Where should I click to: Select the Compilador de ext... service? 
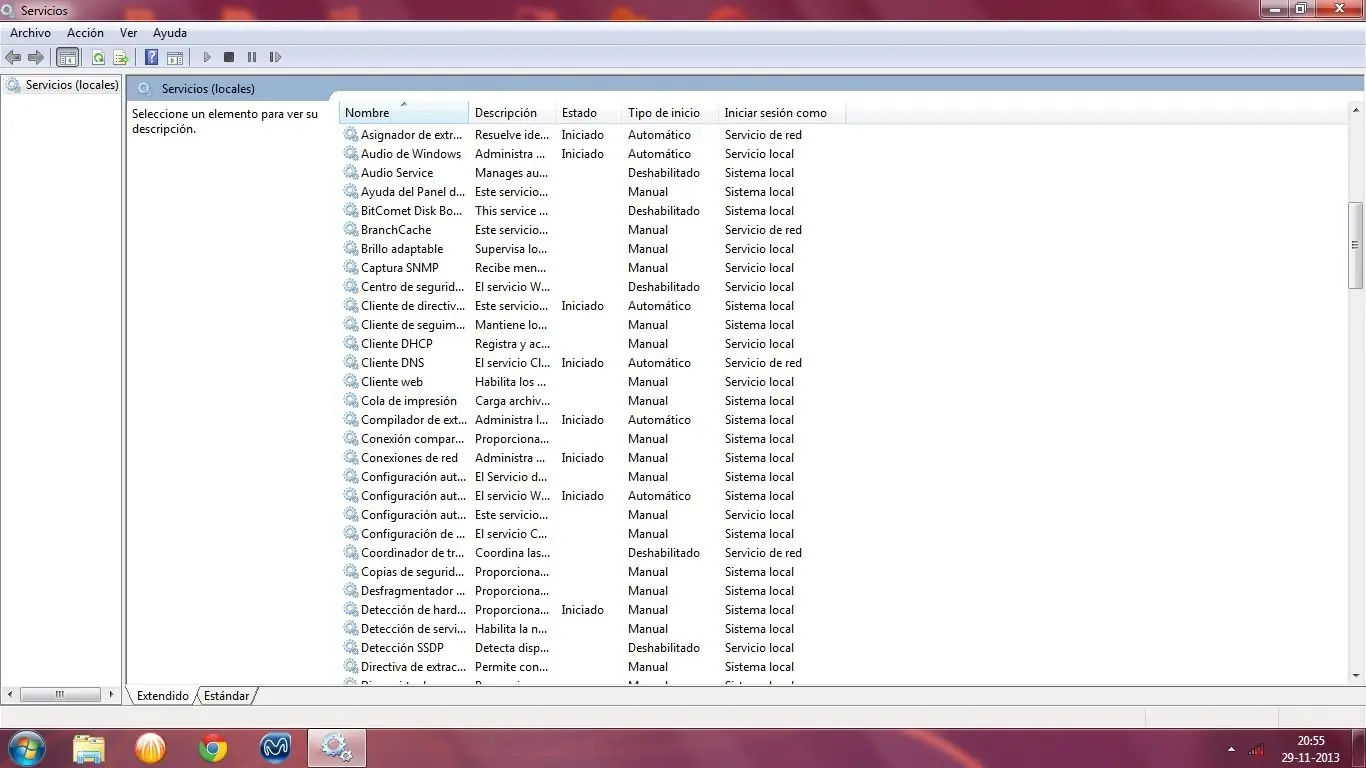(x=414, y=419)
